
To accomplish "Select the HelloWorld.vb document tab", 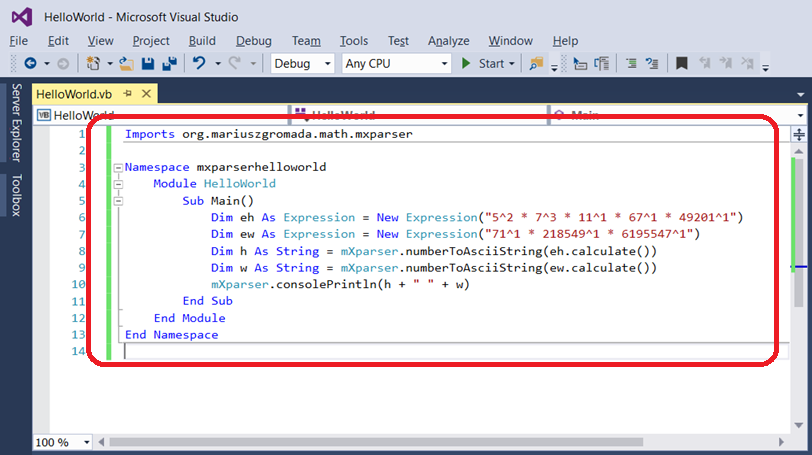I will click(x=74, y=94).
